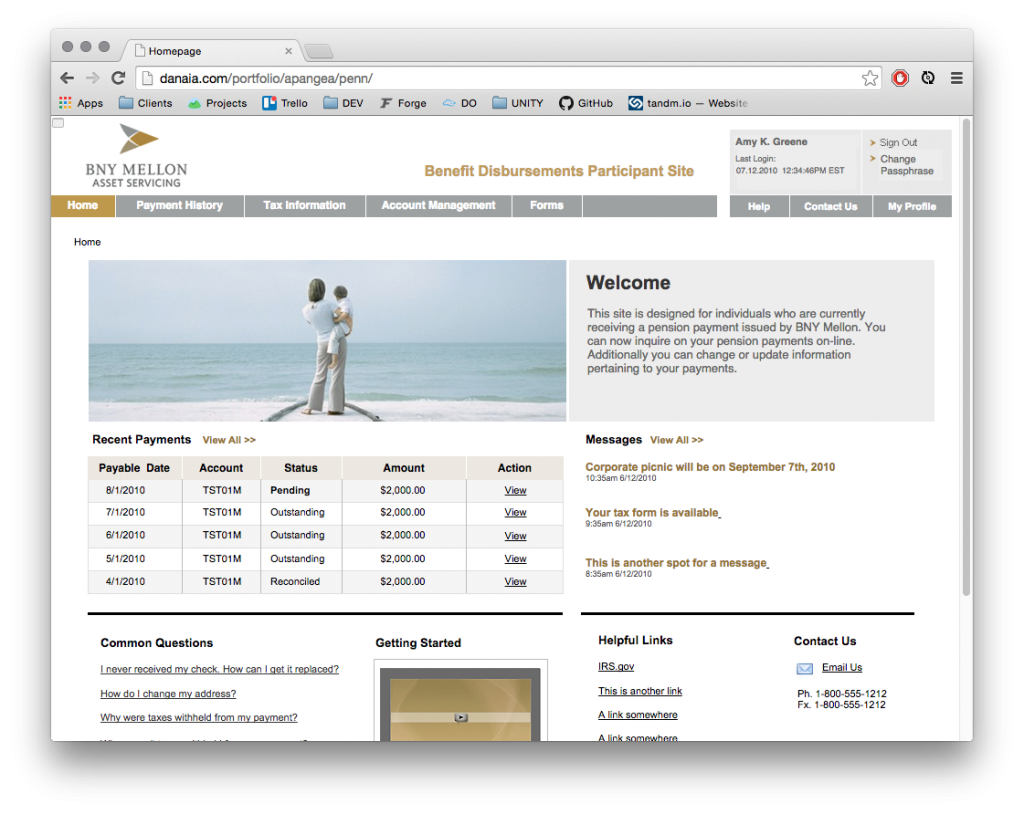Open the Chrome hamburger menu
This screenshot has height=814, width=1024.
click(957, 78)
